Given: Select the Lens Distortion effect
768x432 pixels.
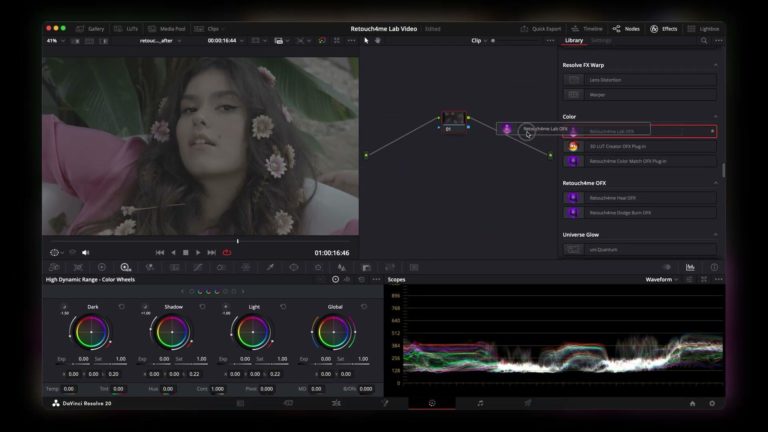Looking at the screenshot, I should click(x=639, y=80).
